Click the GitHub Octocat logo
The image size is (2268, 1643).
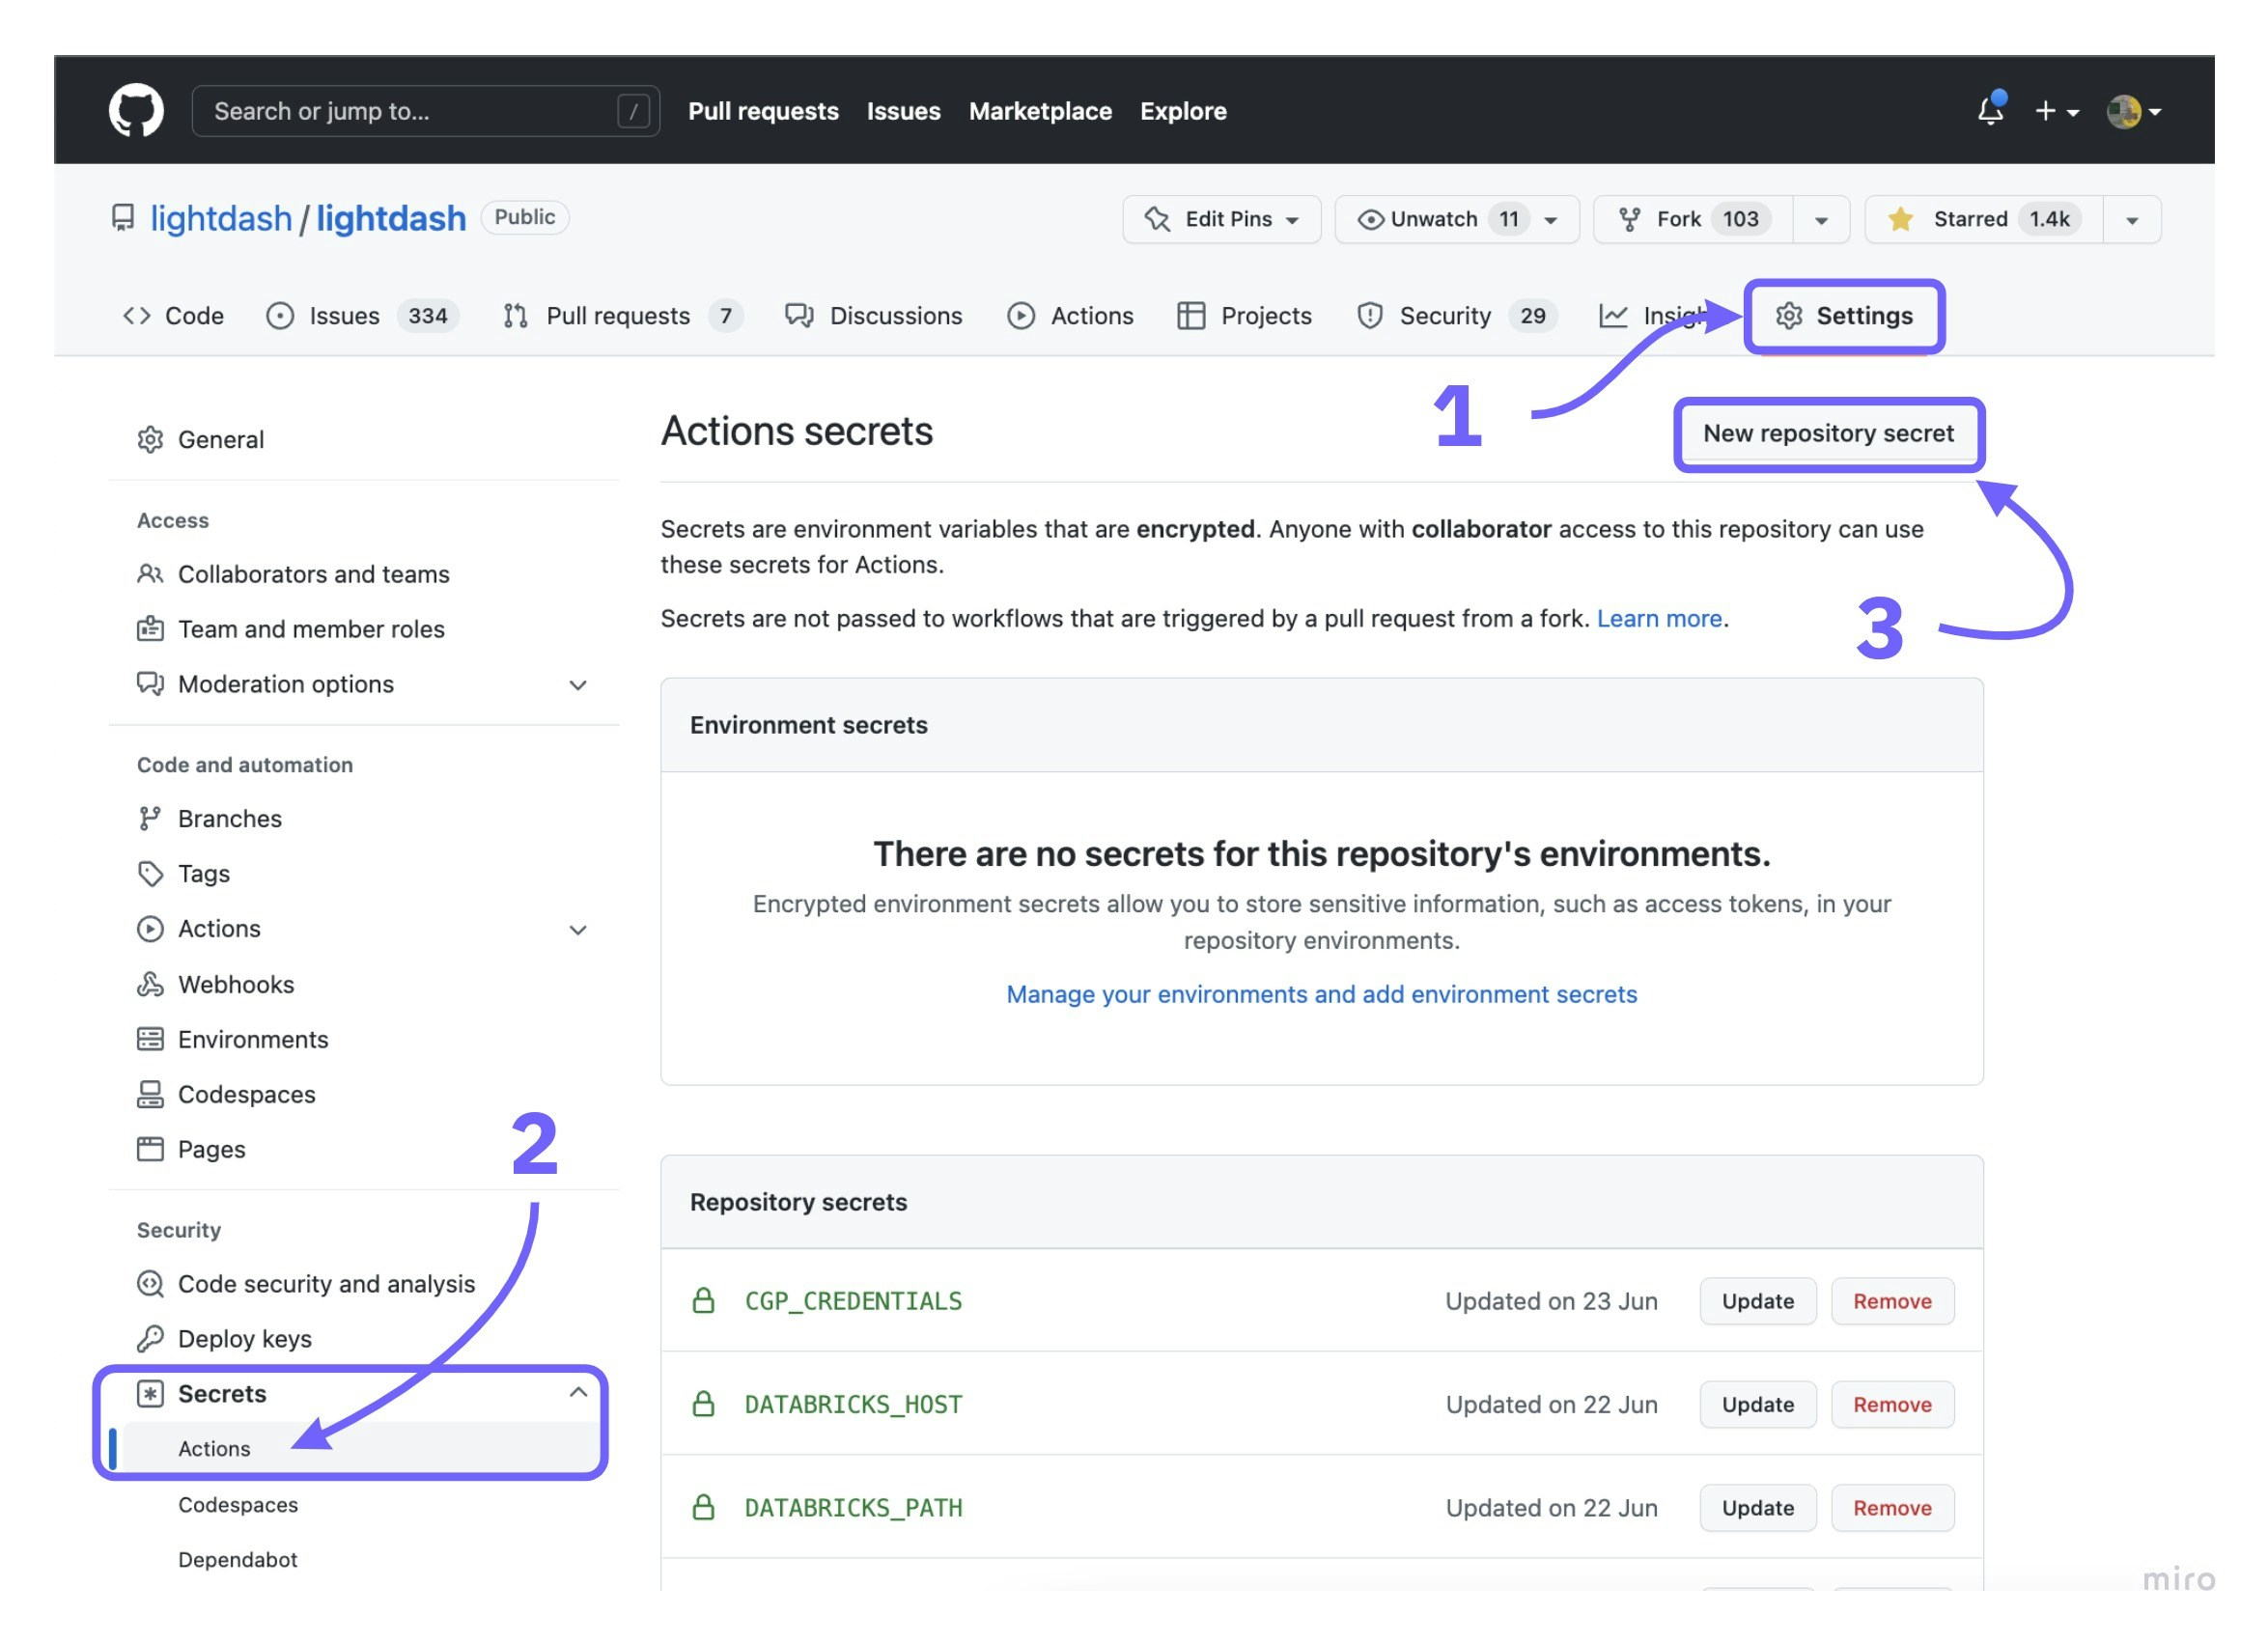pos(136,111)
